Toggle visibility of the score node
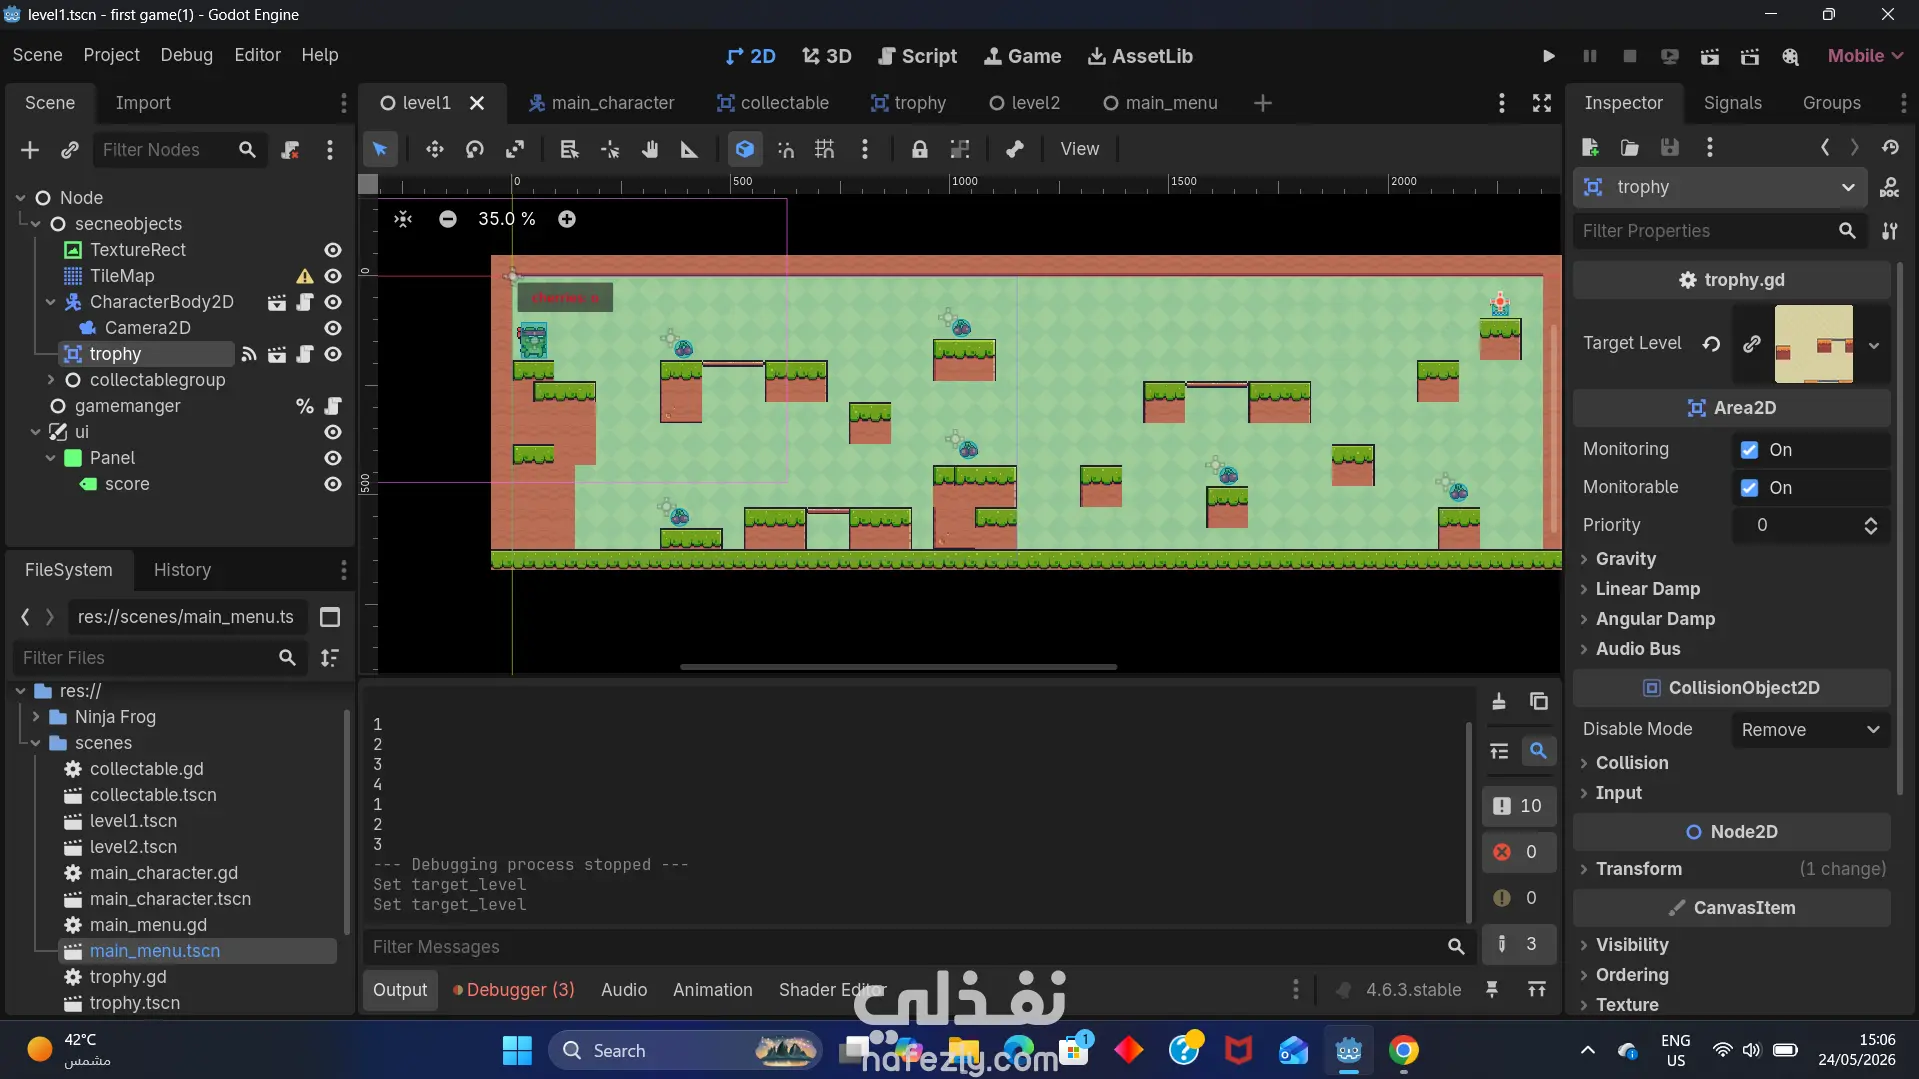Image resolution: width=1919 pixels, height=1079 pixels. click(x=333, y=484)
